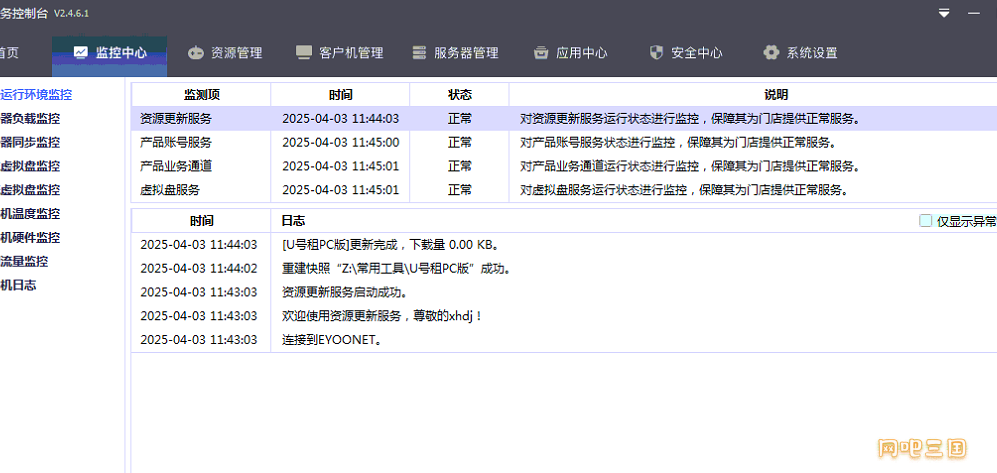The height and width of the screenshot is (473, 997).
Task: Click the 监测项 column header
Action: (x=202, y=95)
